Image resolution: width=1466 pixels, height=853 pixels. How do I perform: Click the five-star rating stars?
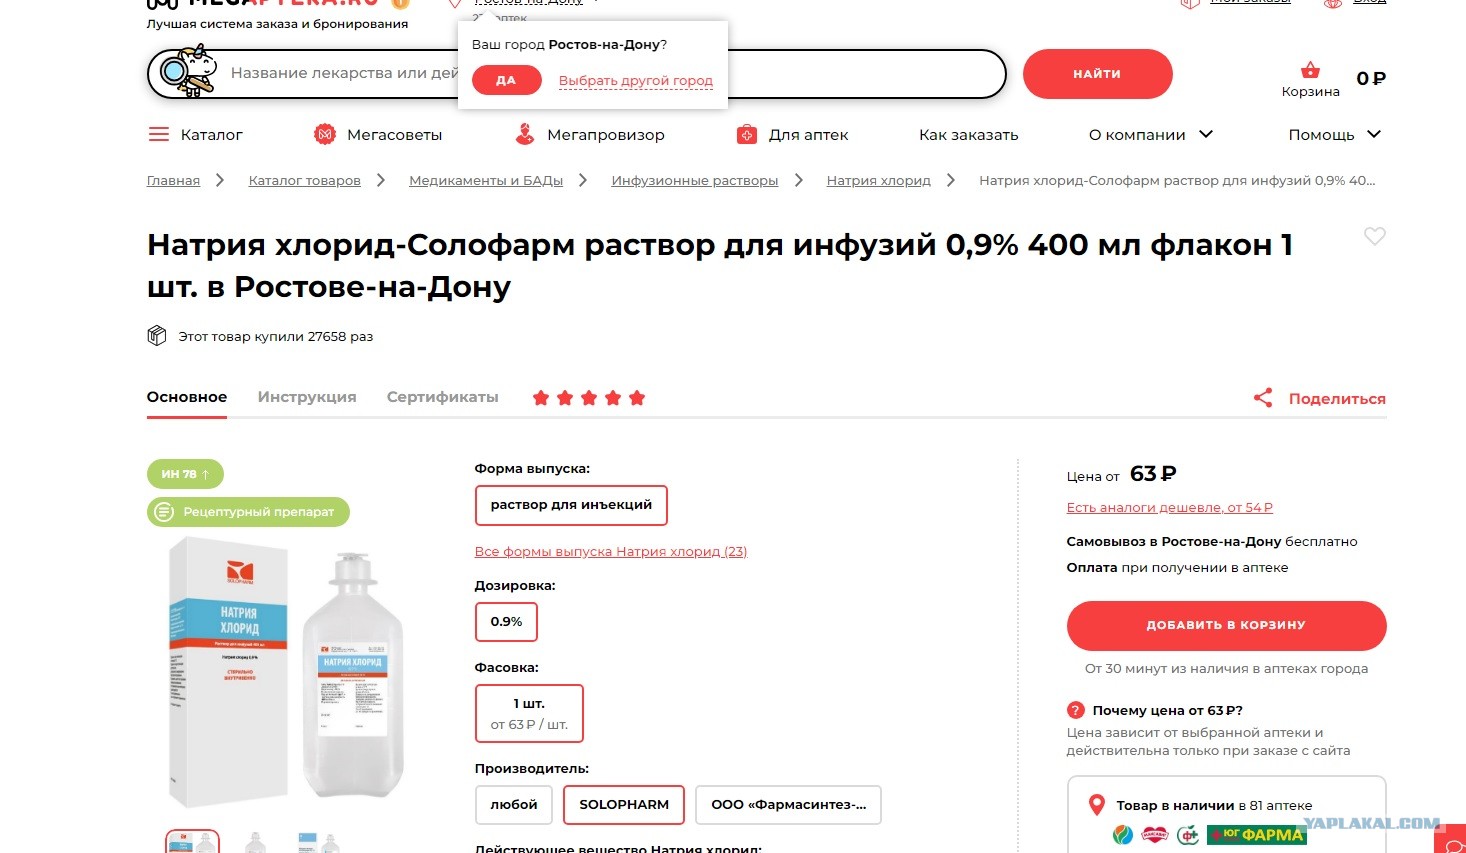[589, 398]
